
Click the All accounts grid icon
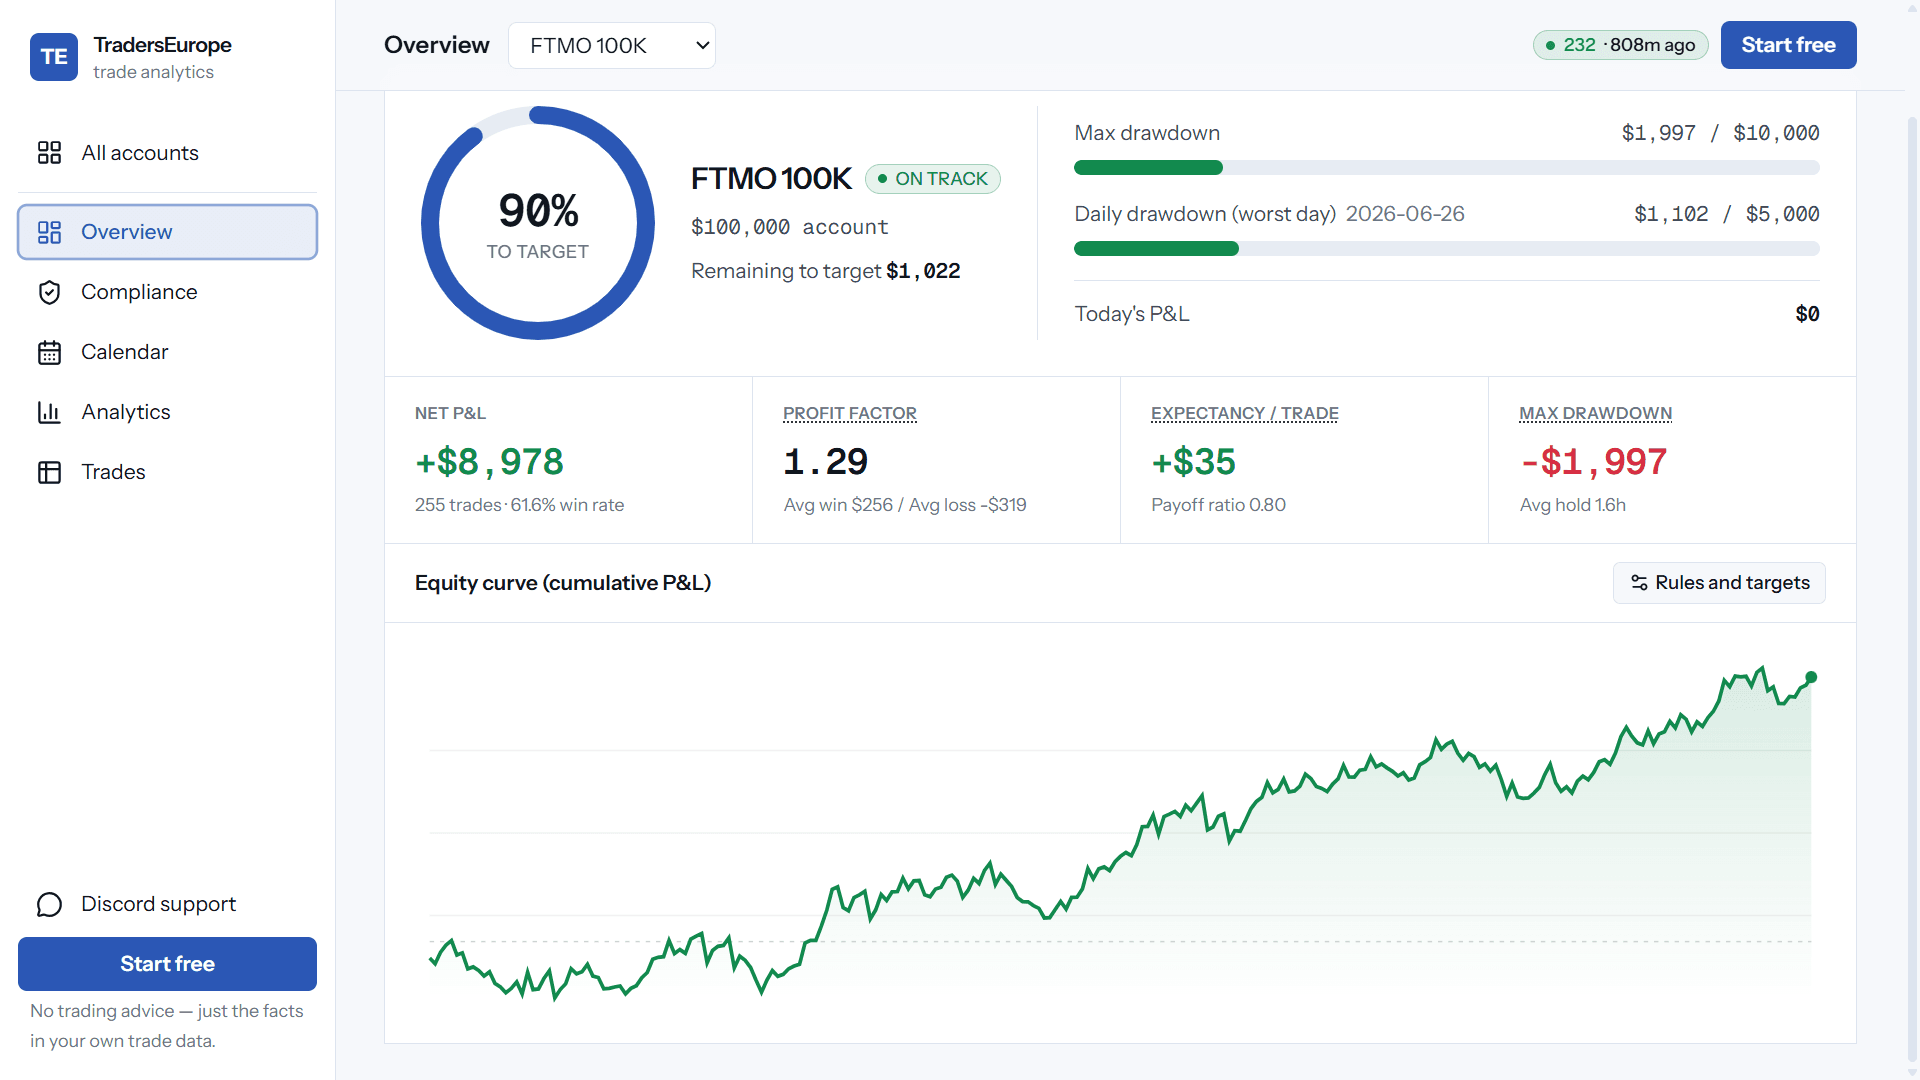click(x=49, y=152)
